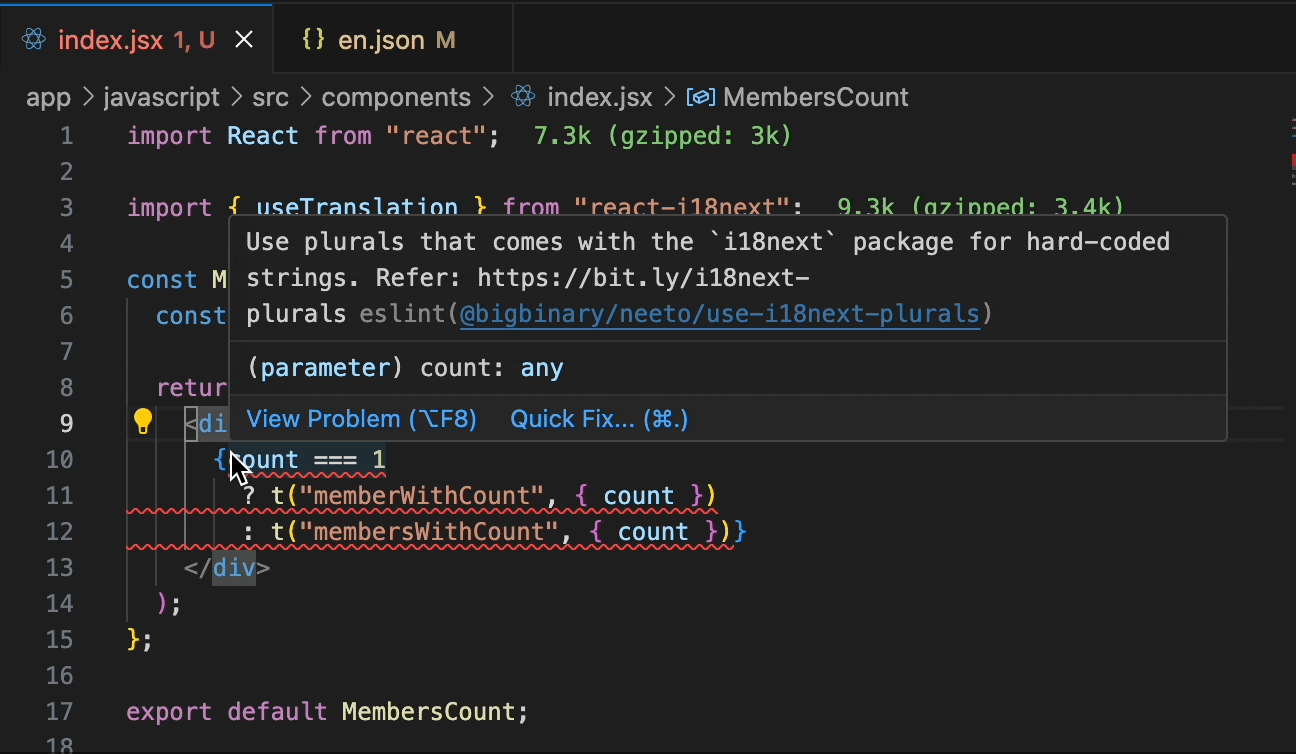Click Quick Fix... in the hover popup

[x=599, y=419]
